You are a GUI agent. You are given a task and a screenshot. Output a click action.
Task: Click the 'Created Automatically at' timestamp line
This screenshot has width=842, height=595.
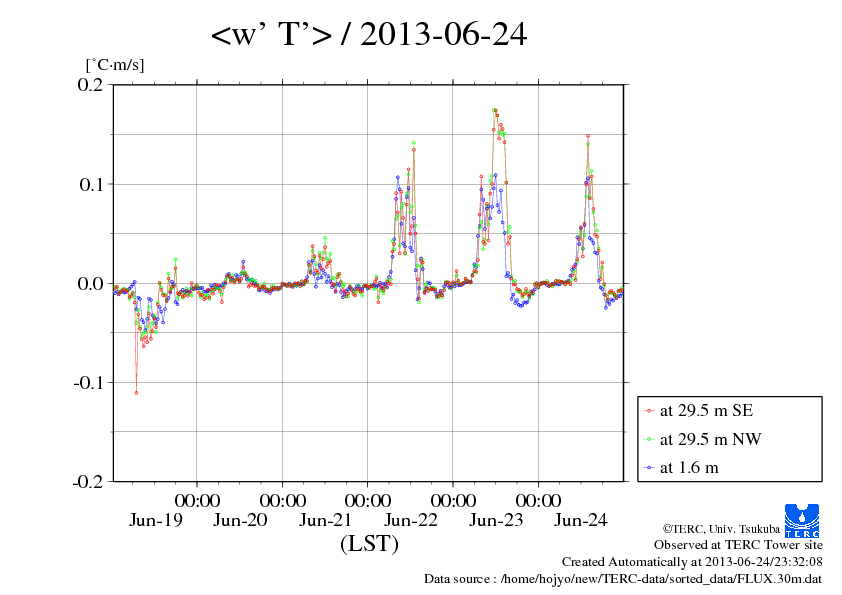point(692,562)
